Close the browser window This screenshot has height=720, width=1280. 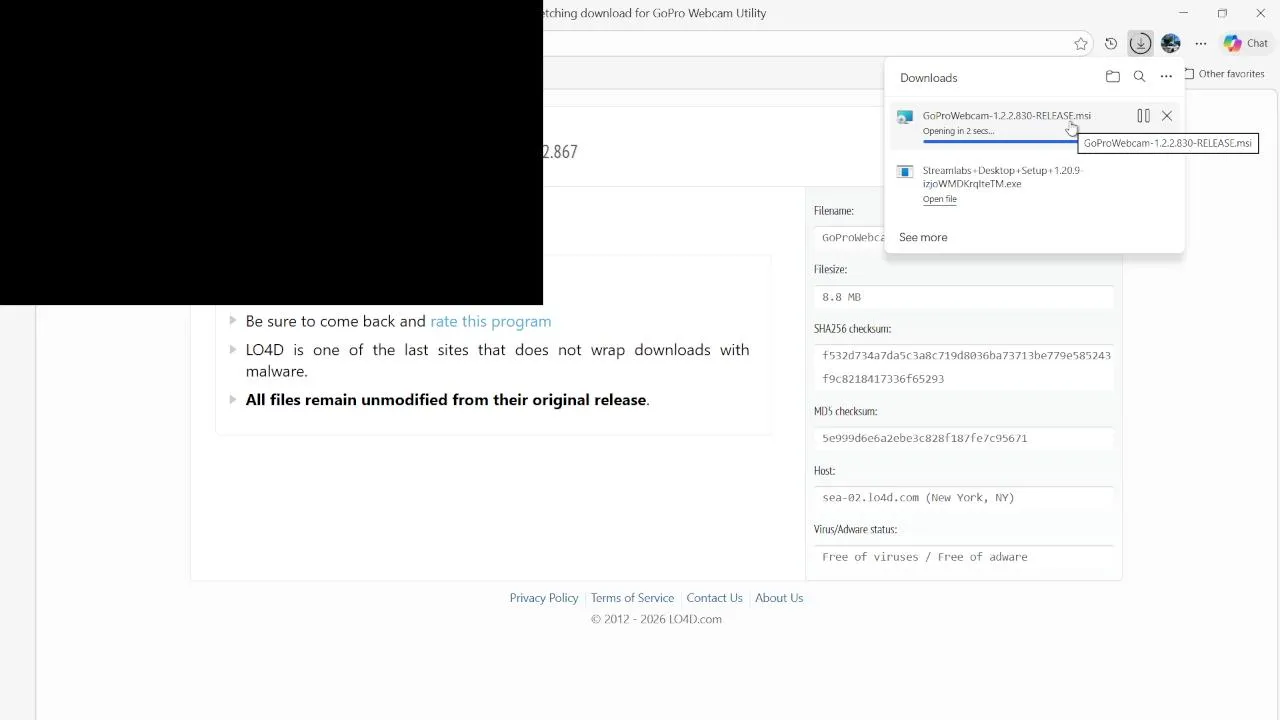click(x=1260, y=13)
